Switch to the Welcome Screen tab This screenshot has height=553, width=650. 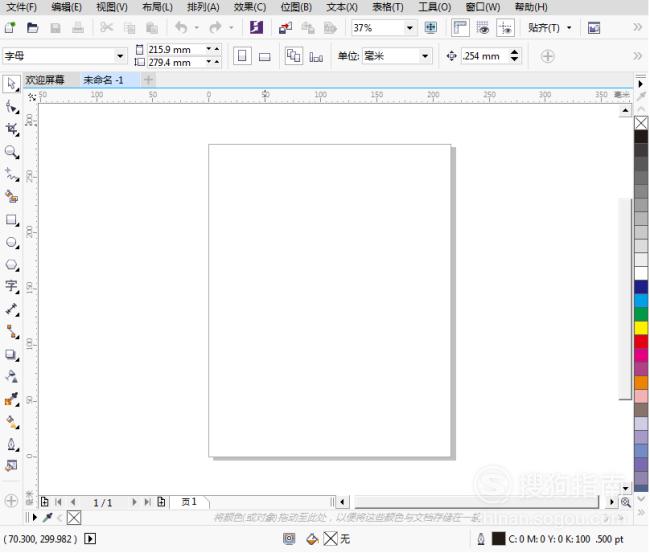[45, 80]
